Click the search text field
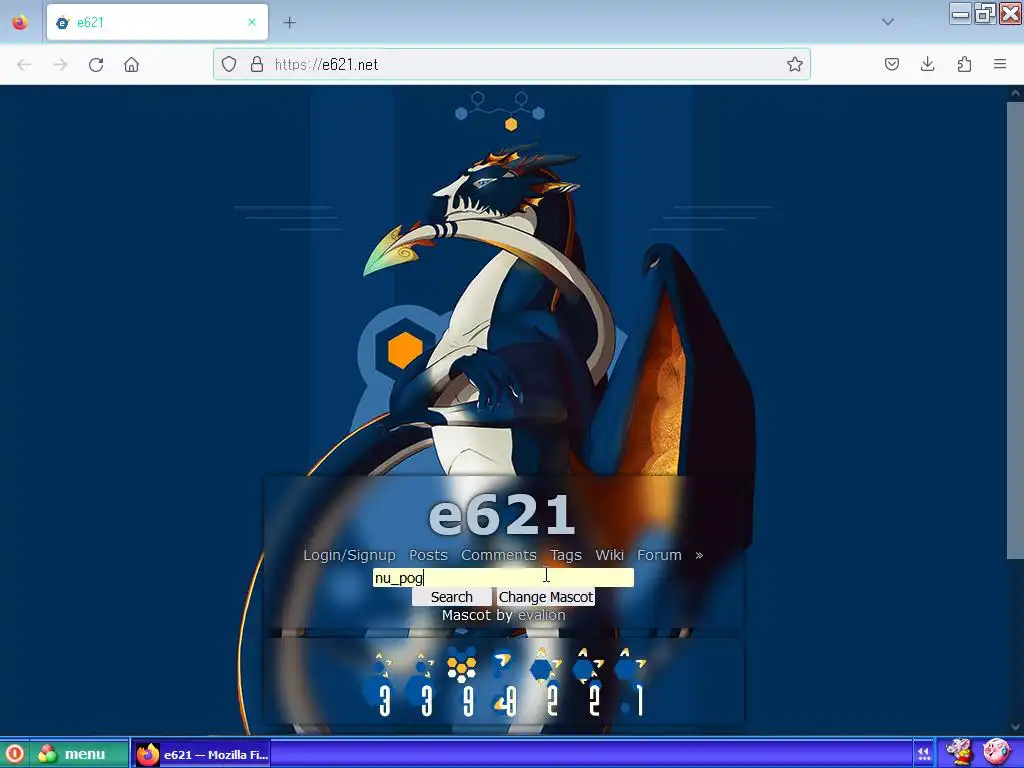1024x768 pixels. (503, 578)
